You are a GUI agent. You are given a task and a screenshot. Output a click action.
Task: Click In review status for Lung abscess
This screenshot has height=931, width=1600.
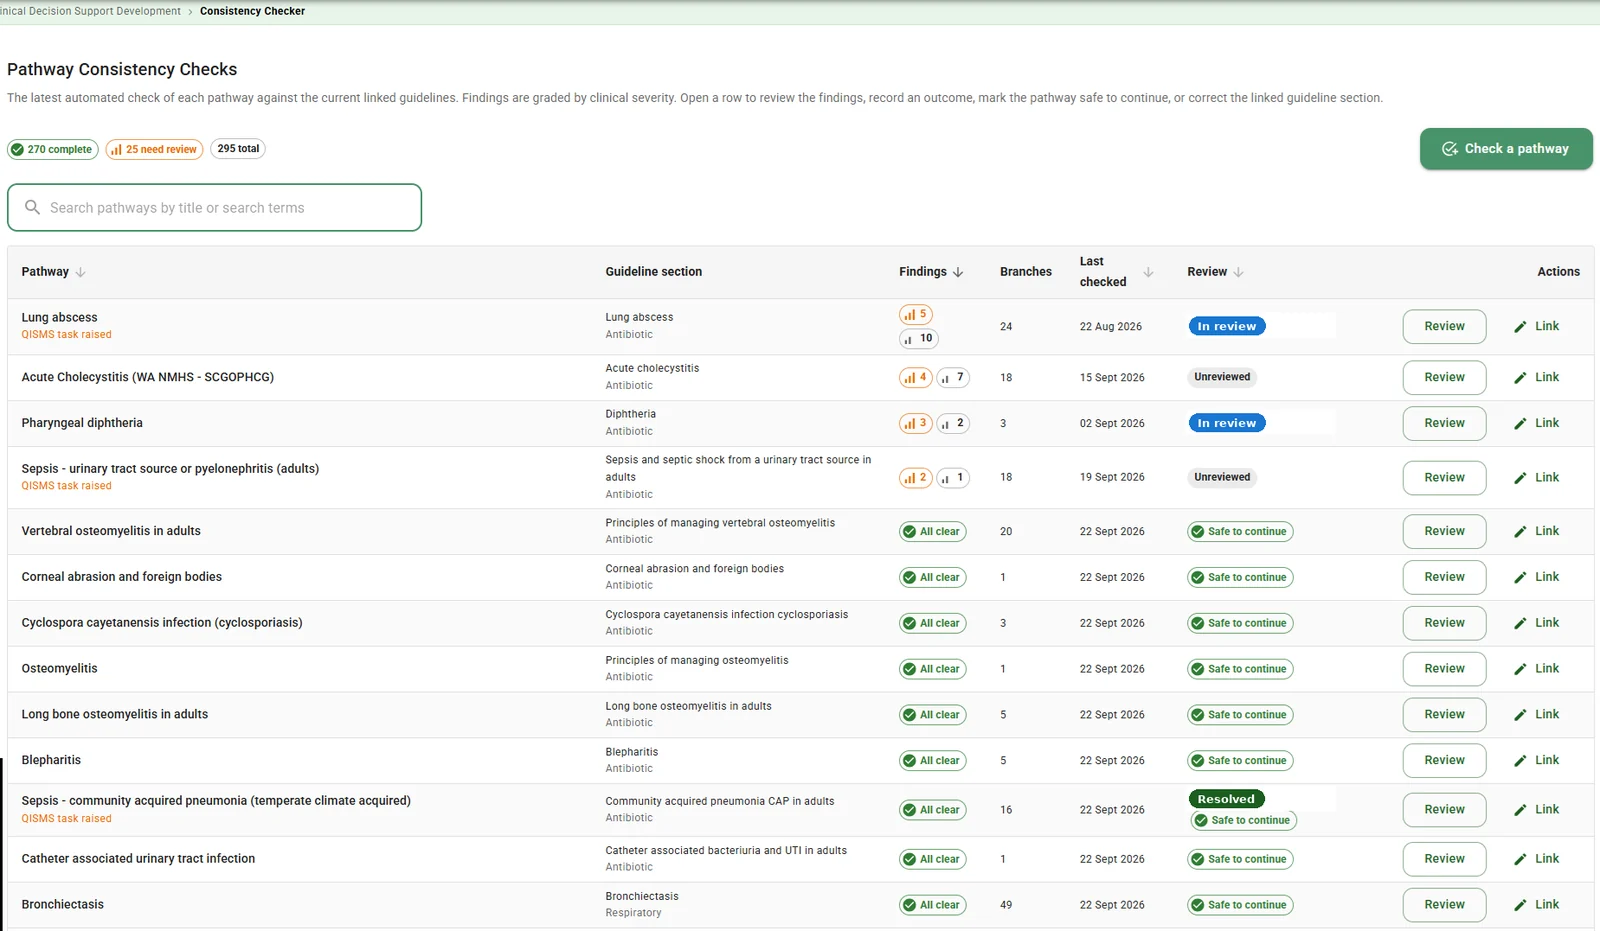pyautogui.click(x=1227, y=326)
